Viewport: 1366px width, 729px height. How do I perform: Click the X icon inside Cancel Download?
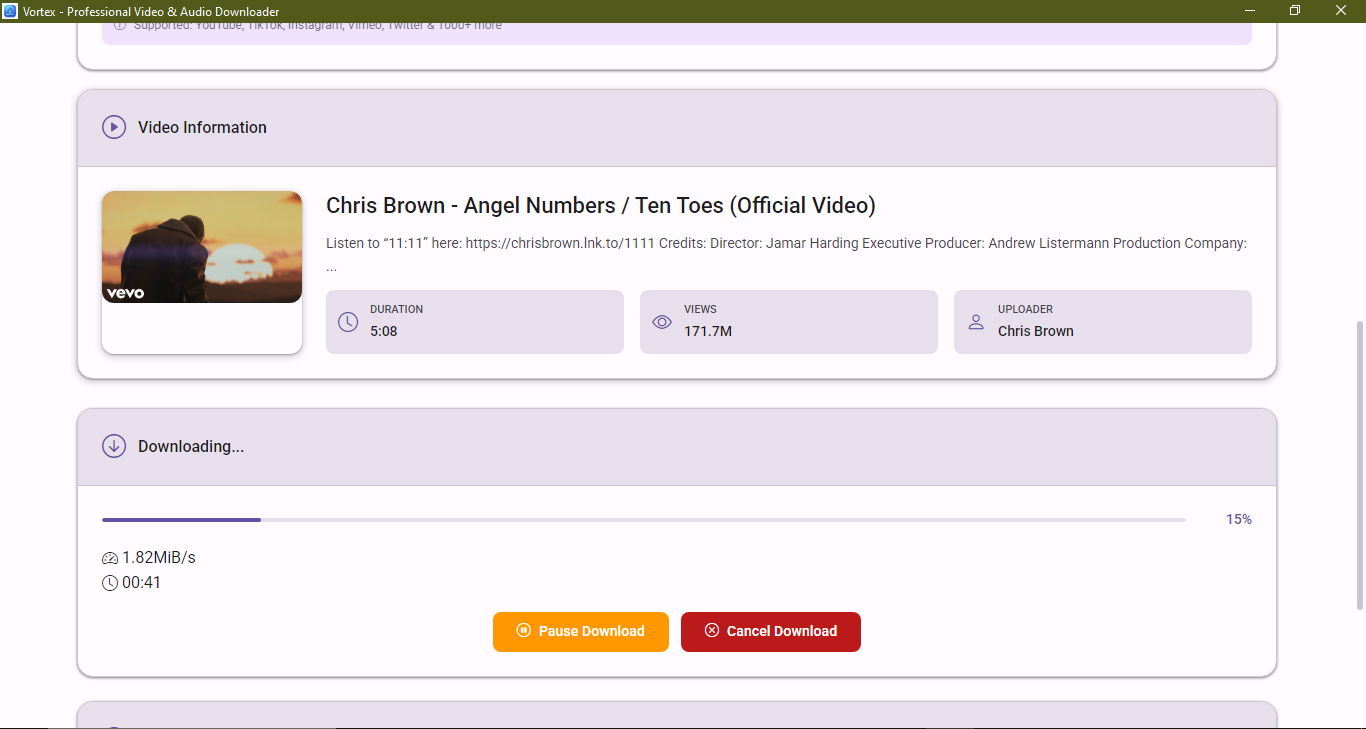pyautogui.click(x=712, y=631)
